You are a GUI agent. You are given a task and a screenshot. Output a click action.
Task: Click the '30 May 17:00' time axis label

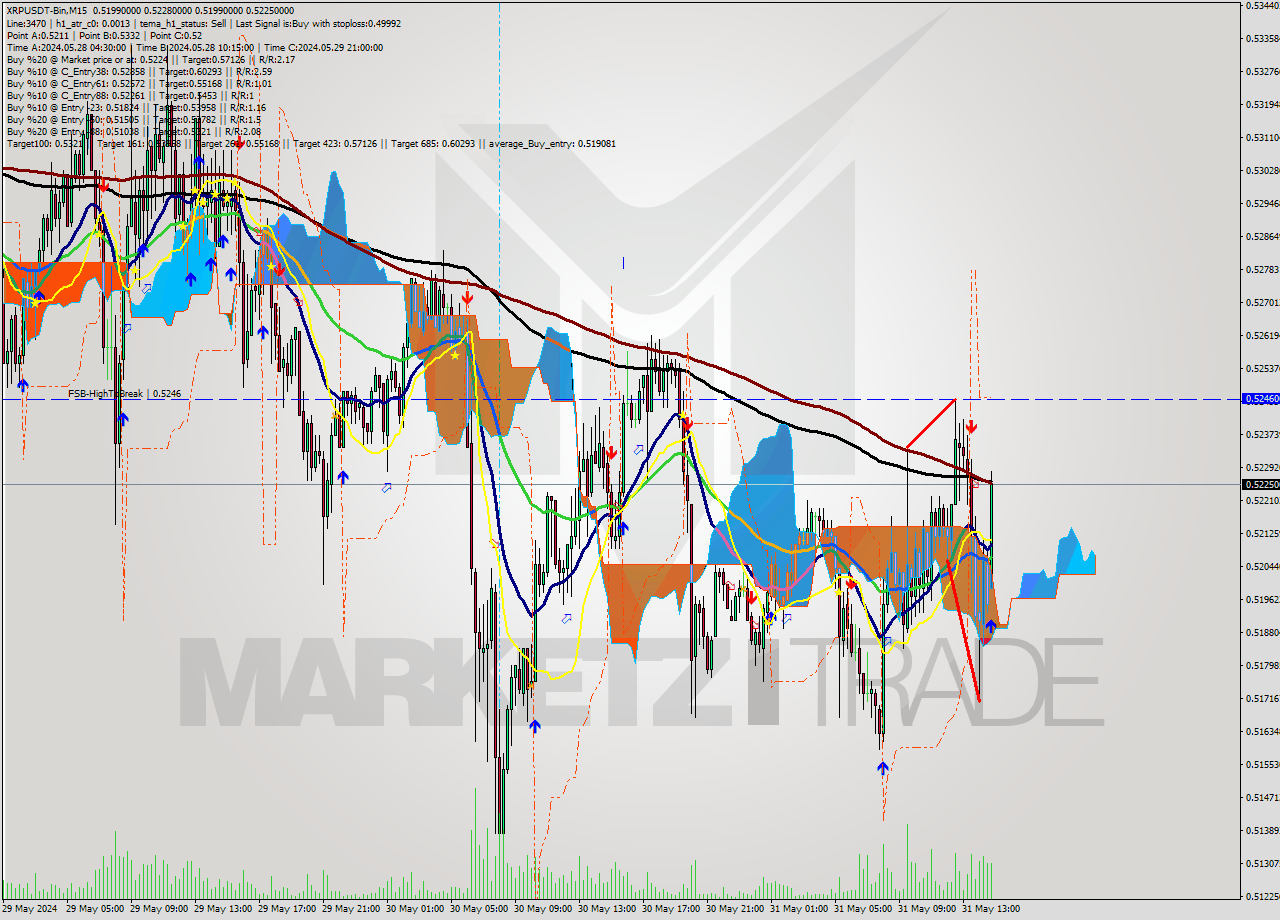tap(670, 909)
